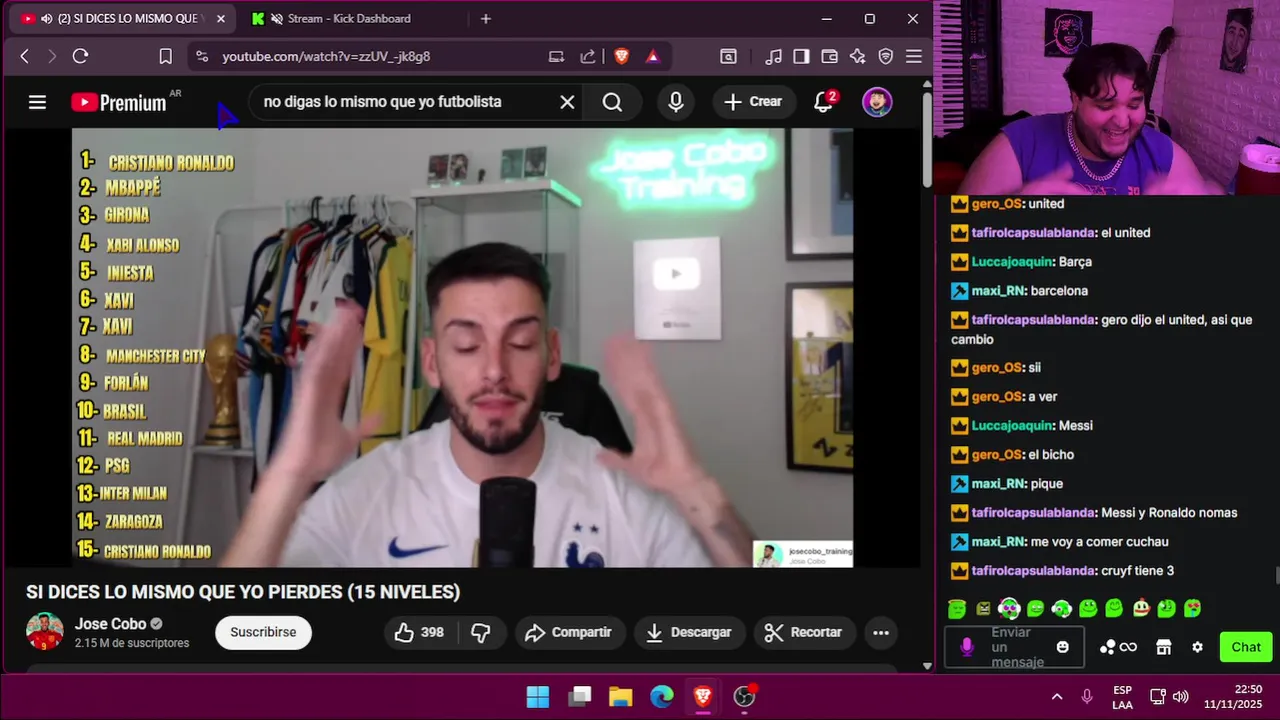This screenshot has height=720, width=1280.
Task: Open emoji picker in chat input
Action: pos(1063,647)
